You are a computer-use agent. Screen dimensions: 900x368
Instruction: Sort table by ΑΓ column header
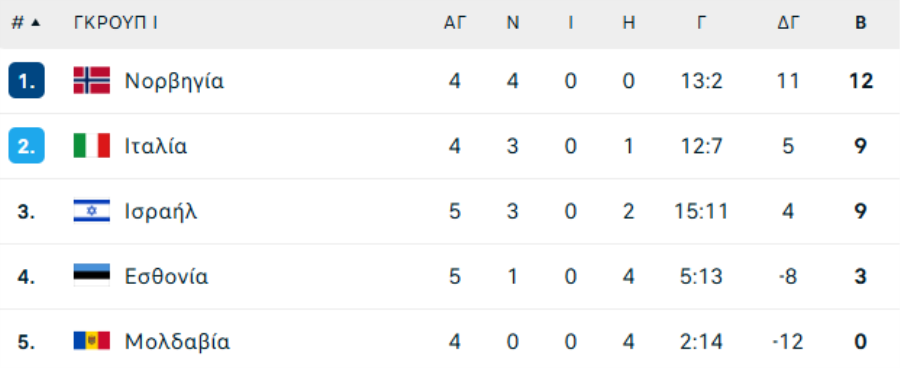click(x=455, y=23)
